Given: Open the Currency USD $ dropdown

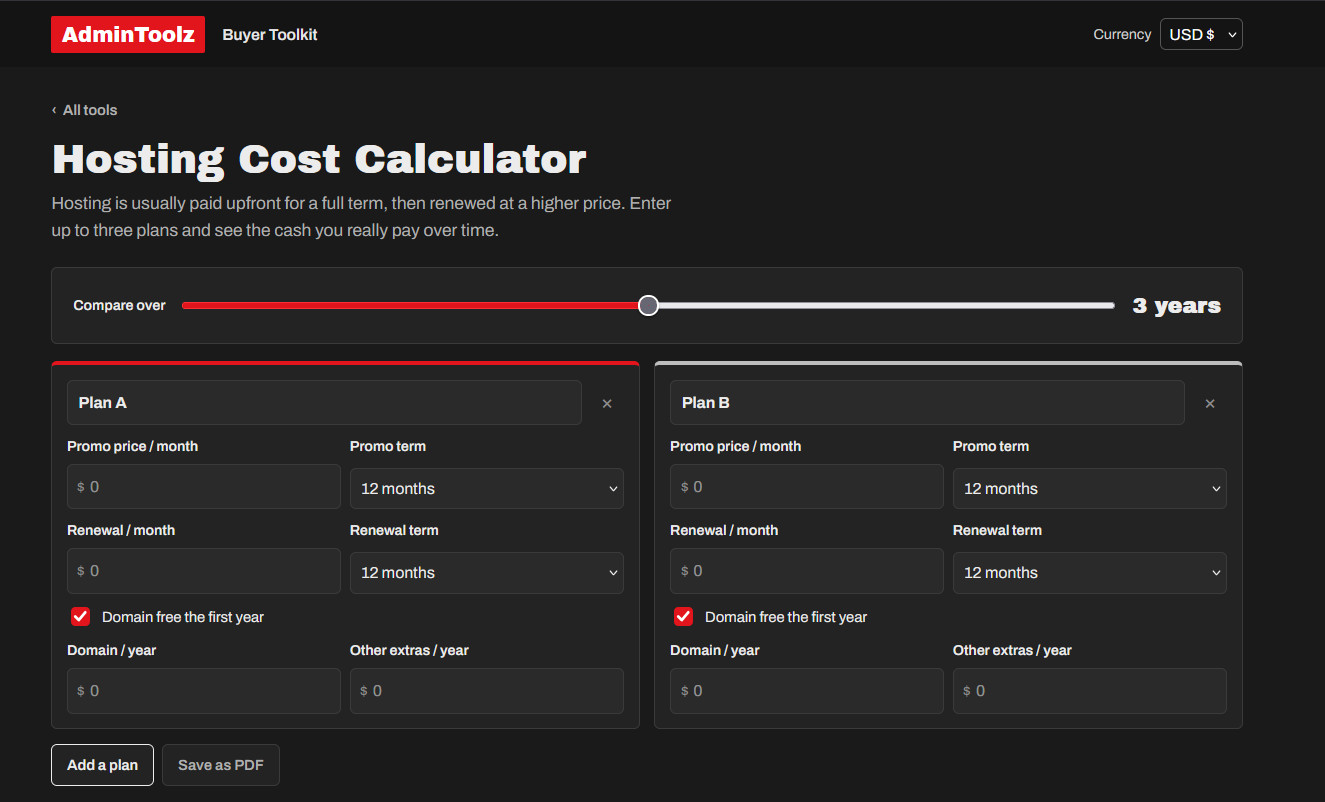Looking at the screenshot, I should tap(1201, 34).
